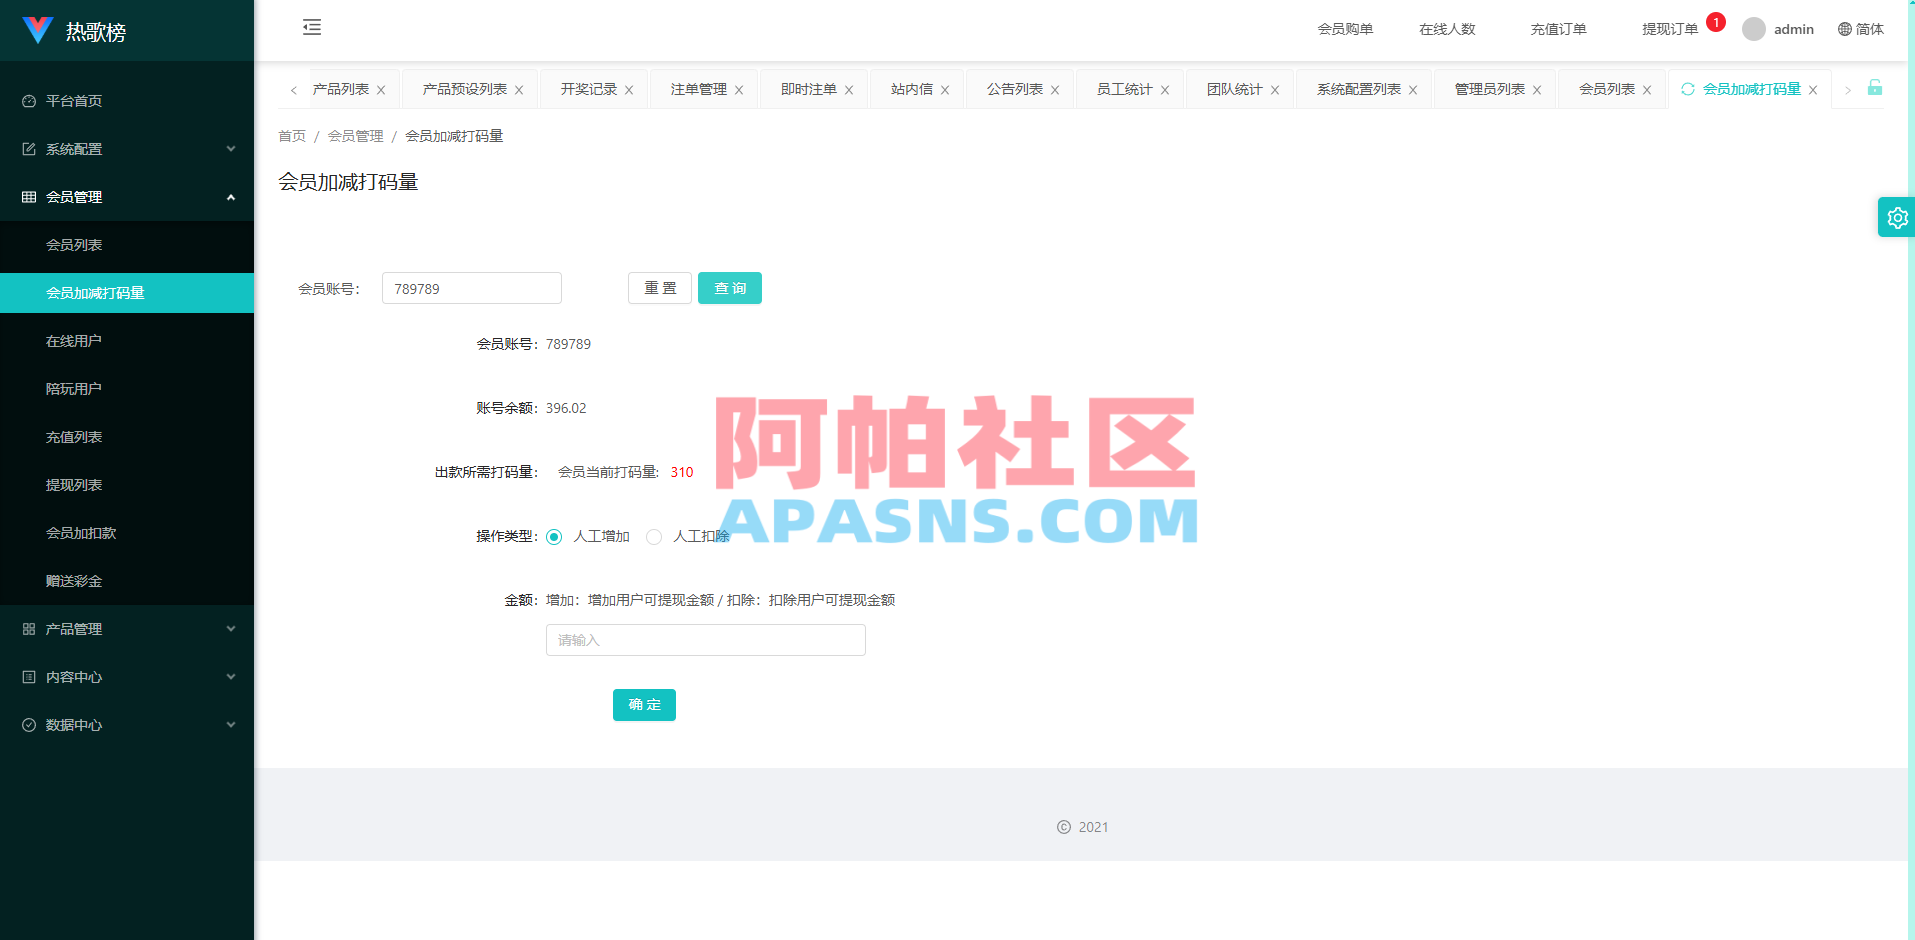This screenshot has height=940, width=1915.
Task: Click the 重置 button
Action: click(660, 288)
